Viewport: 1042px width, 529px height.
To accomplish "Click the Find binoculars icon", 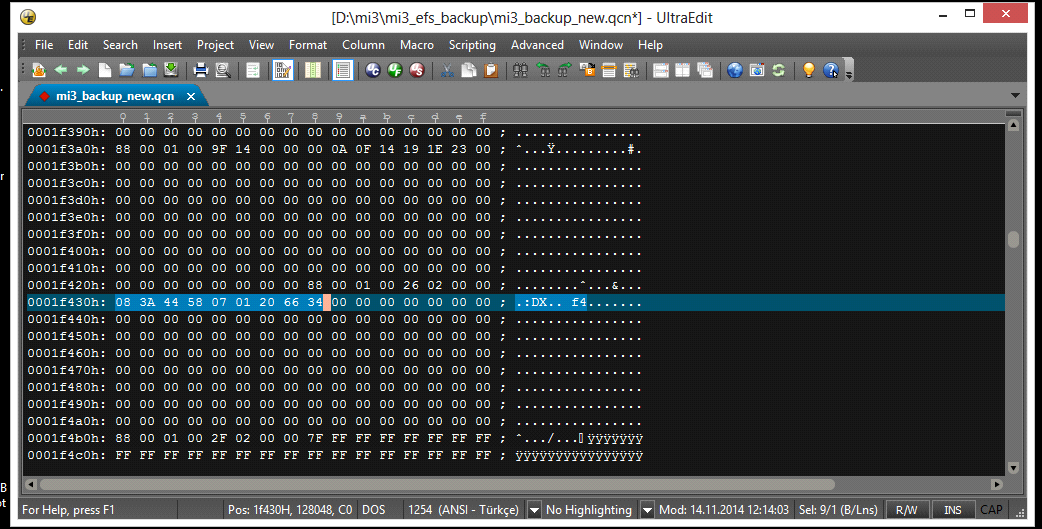I will [520, 70].
